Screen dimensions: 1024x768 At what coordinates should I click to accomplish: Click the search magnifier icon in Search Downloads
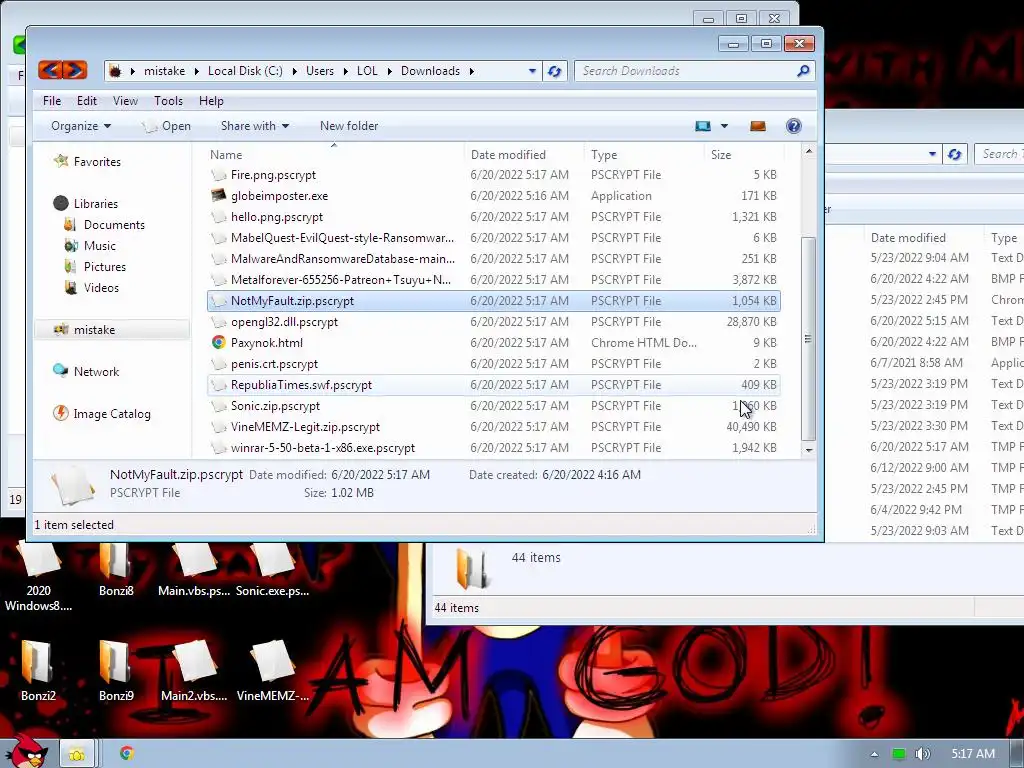pyautogui.click(x=803, y=71)
